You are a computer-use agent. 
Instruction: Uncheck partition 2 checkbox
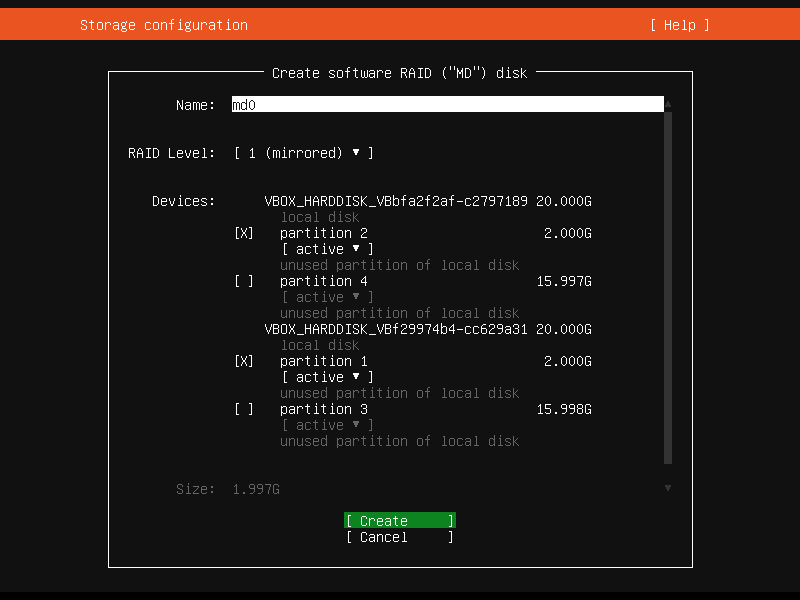244,233
